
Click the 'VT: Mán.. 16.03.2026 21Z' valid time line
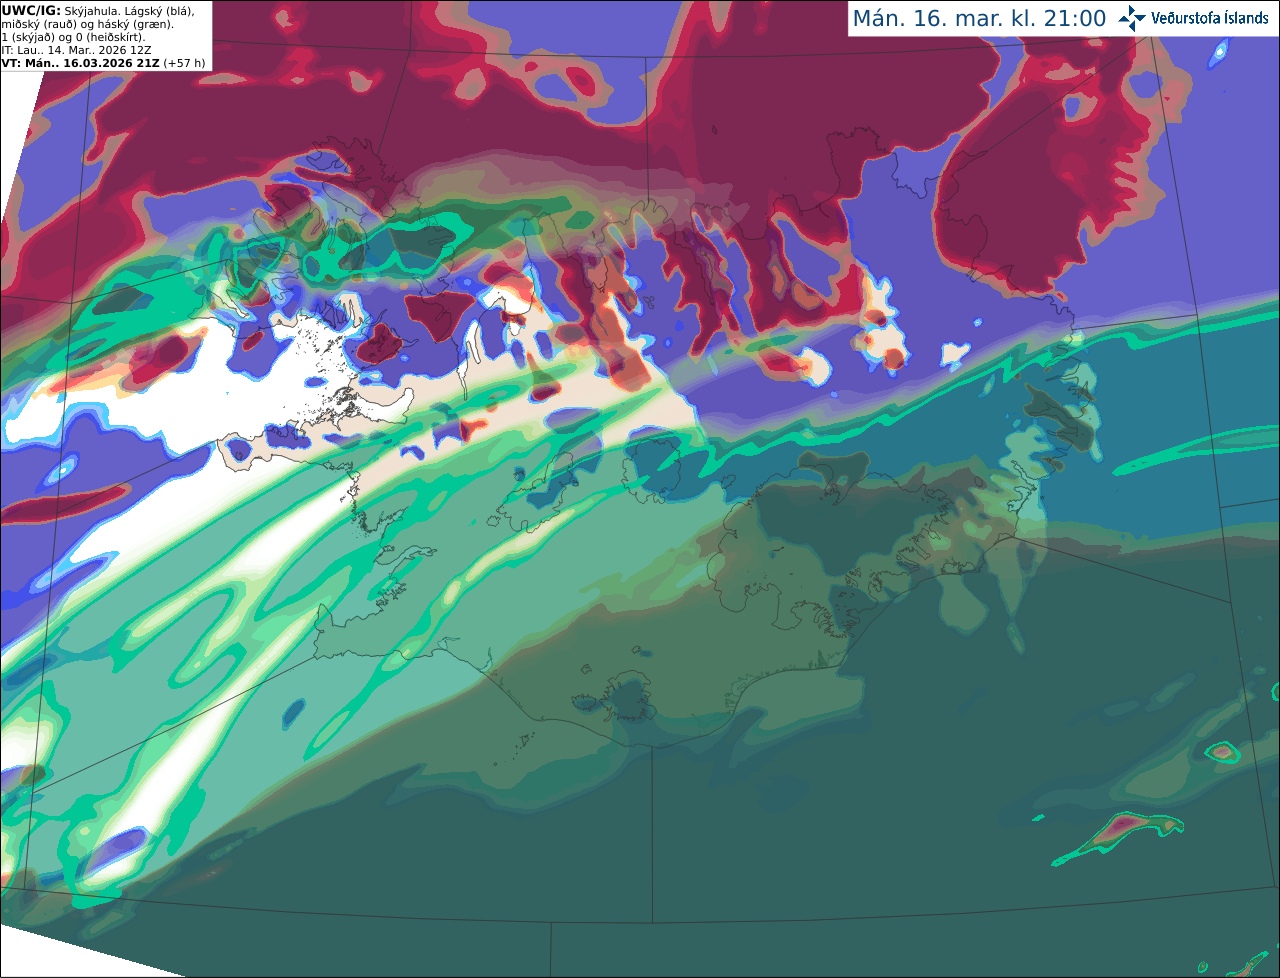click(82, 63)
